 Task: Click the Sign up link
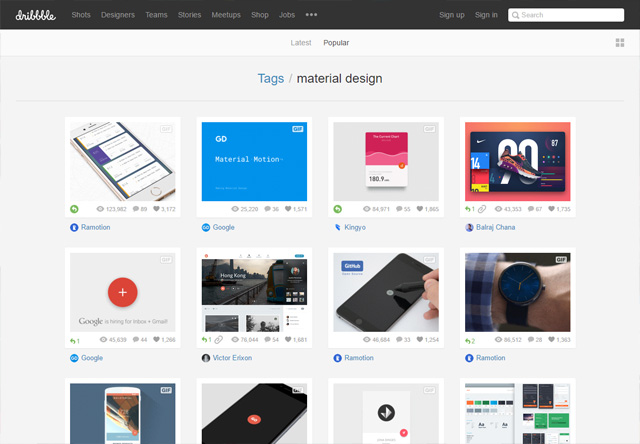click(x=452, y=15)
